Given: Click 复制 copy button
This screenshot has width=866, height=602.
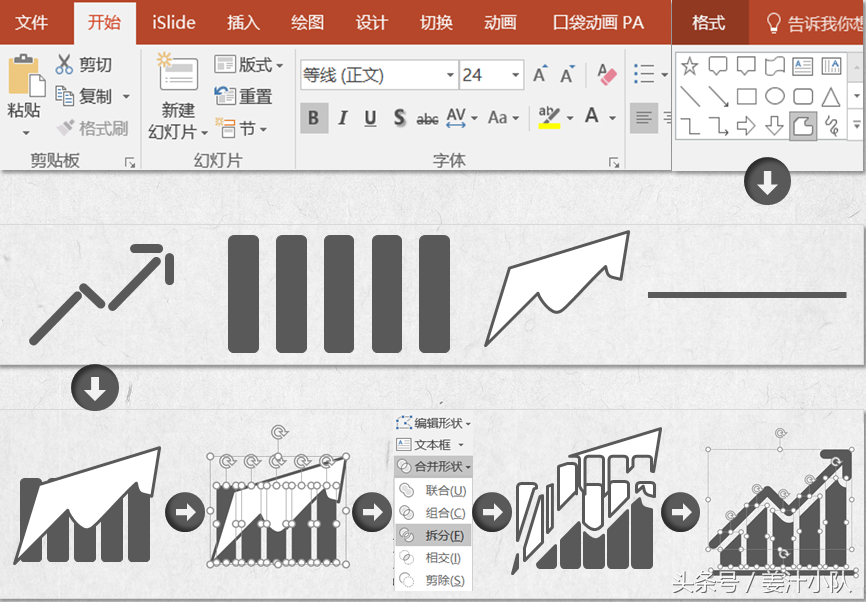Looking at the screenshot, I should pos(83,96).
